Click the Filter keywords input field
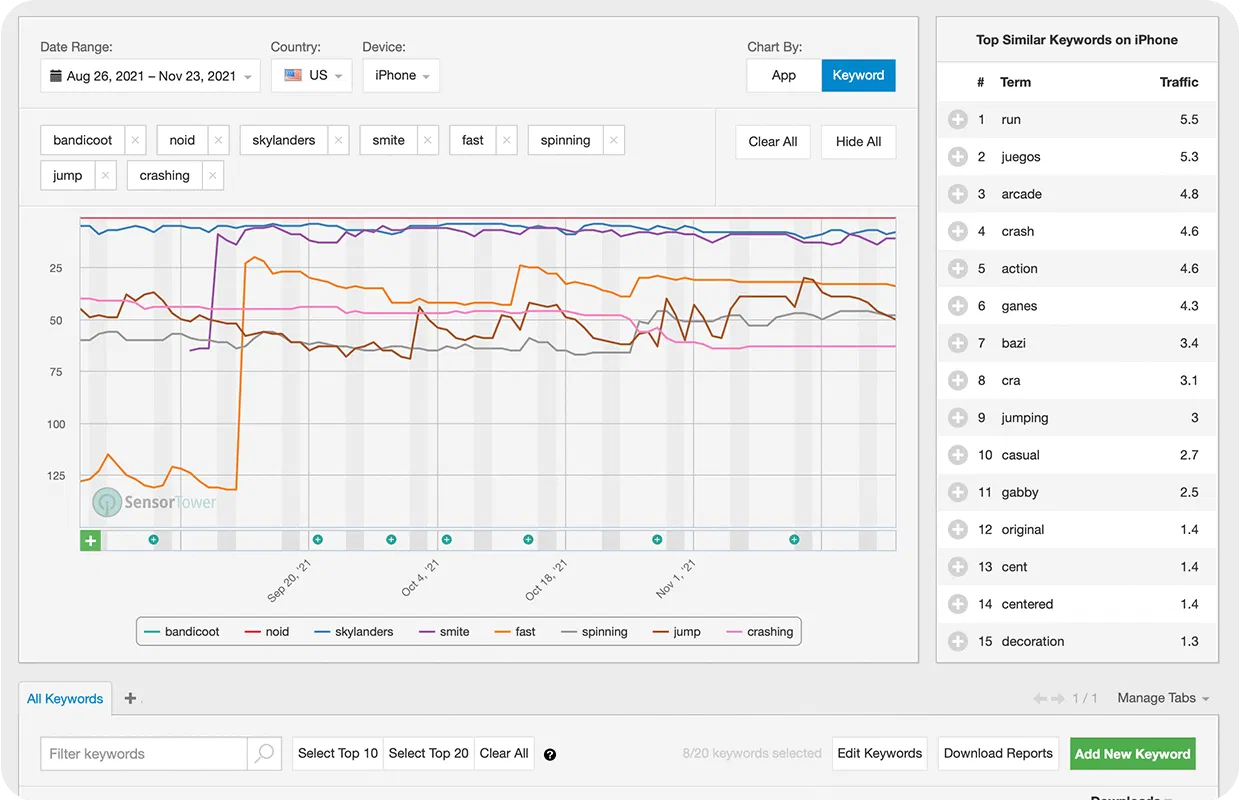Image resolution: width=1240 pixels, height=800 pixels. pyautogui.click(x=144, y=754)
